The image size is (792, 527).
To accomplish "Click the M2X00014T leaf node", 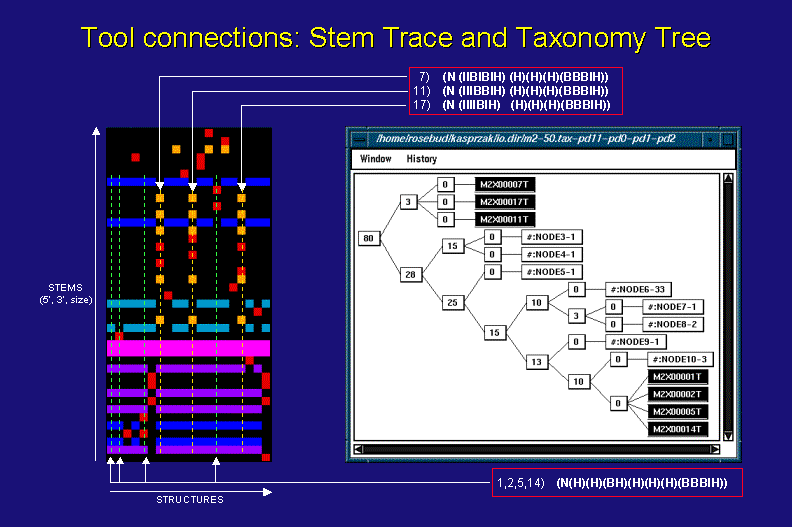I will [x=678, y=429].
